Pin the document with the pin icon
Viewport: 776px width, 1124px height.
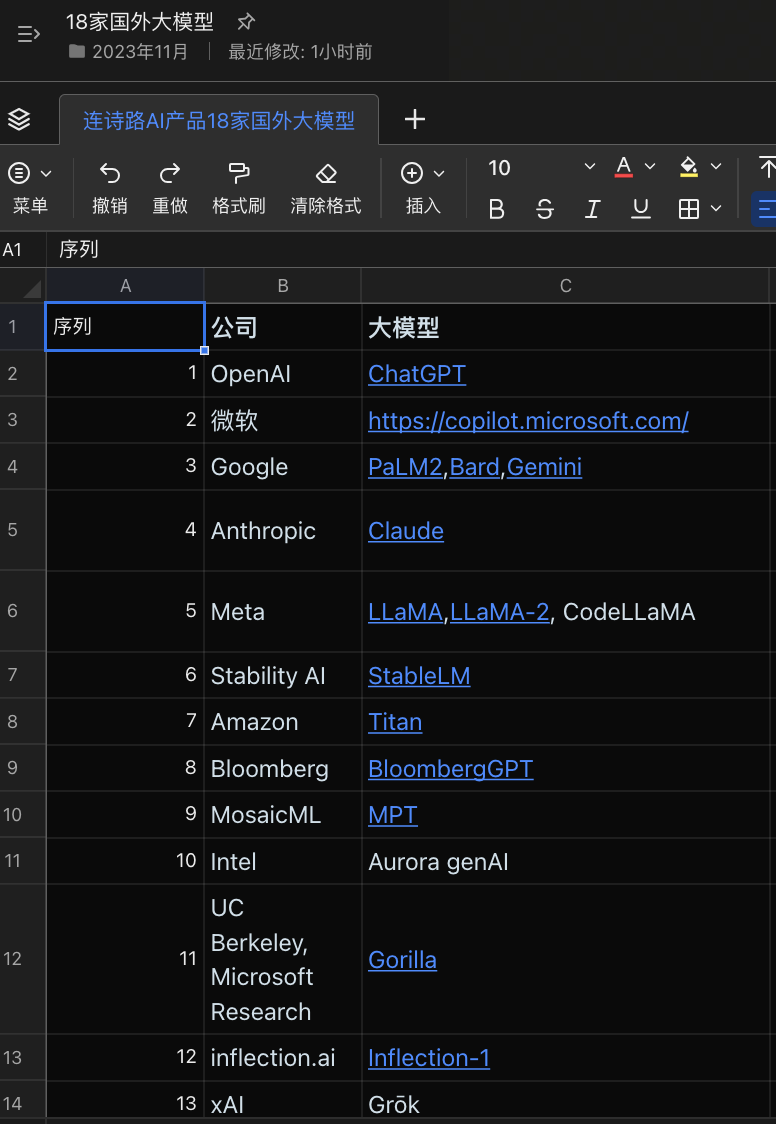pos(245,22)
